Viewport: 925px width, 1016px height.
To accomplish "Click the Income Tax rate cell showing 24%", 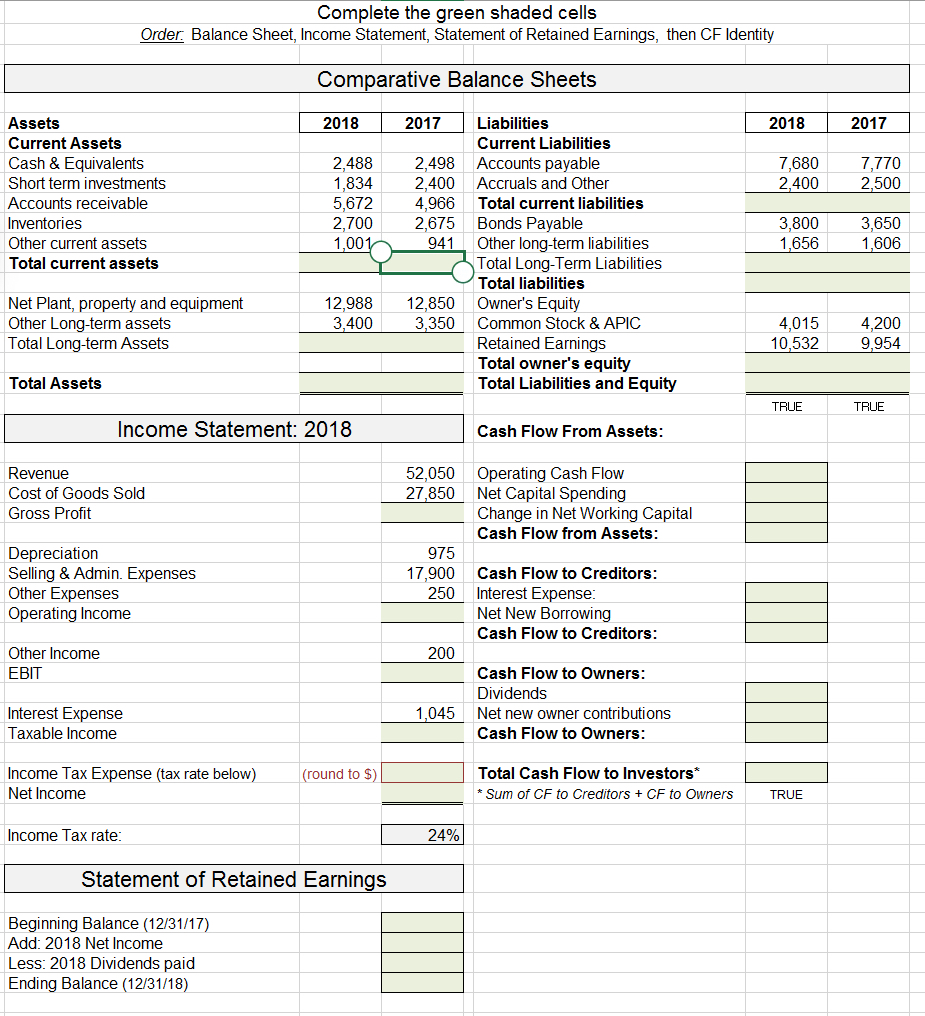I will (420, 833).
